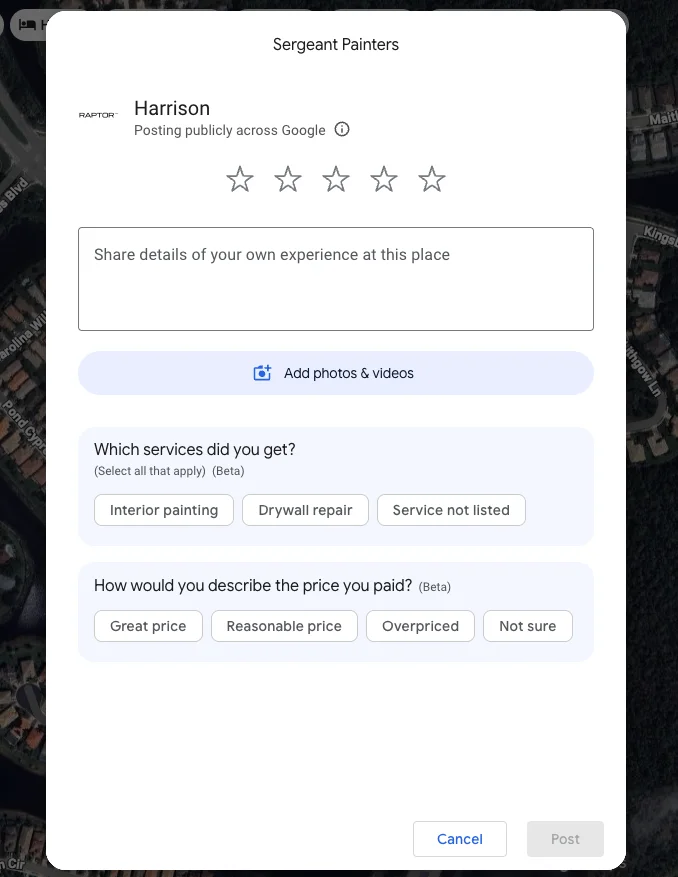Rate one star

coord(240,179)
